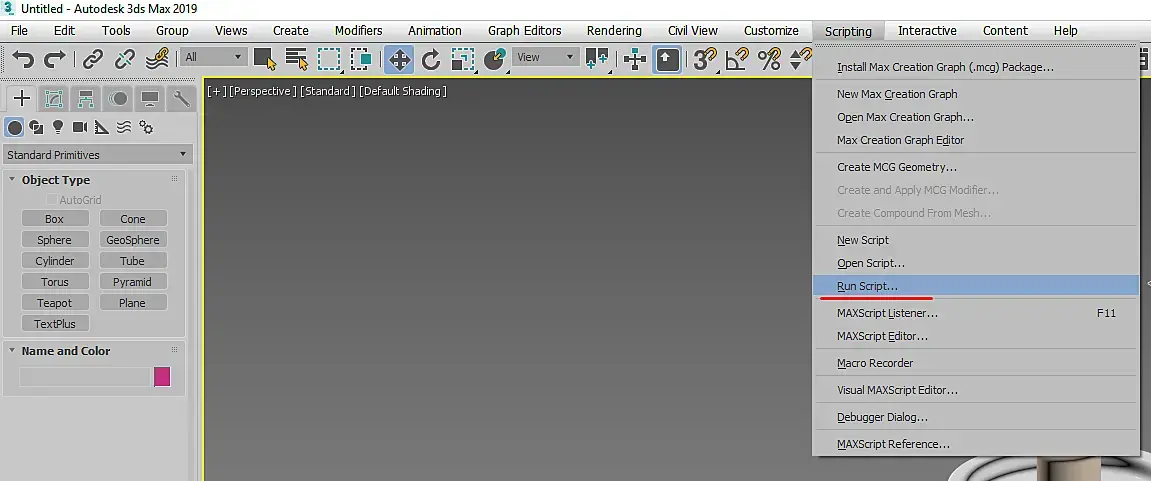This screenshot has width=1151, height=481.
Task: Select the Geometry category circle icon
Action: [x=15, y=128]
